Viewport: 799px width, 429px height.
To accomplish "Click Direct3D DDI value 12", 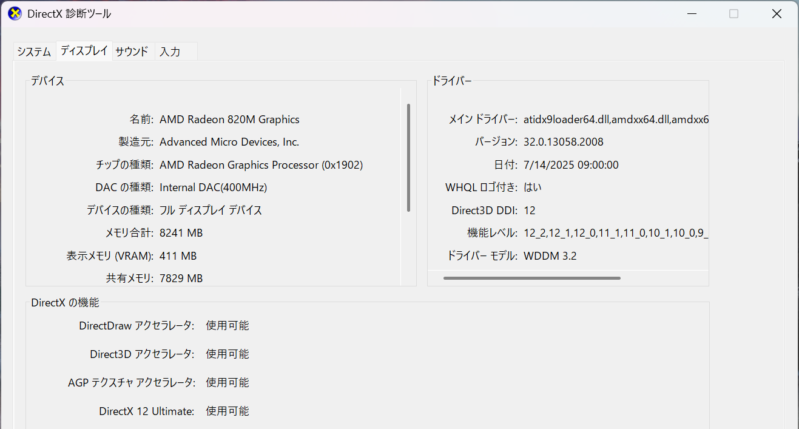I will tap(529, 210).
